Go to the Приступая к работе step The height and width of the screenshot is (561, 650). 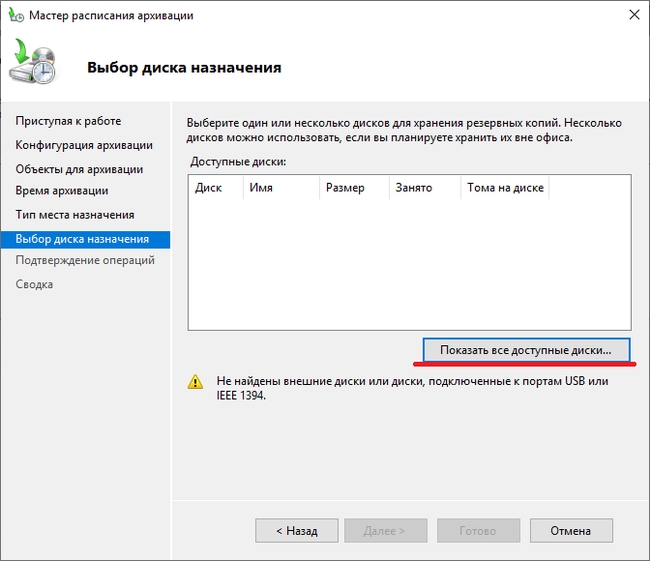tap(68, 121)
